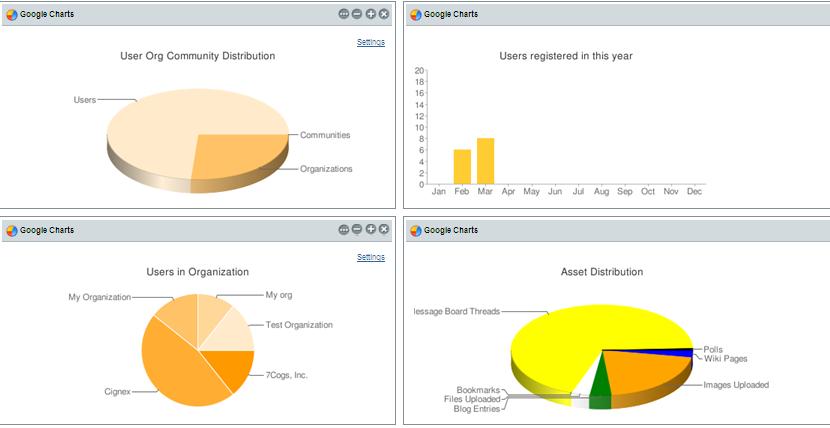Image resolution: width=830 pixels, height=428 pixels.
Task: Click the 'Asset Distribution' chart title
Action: pyautogui.click(x=602, y=272)
